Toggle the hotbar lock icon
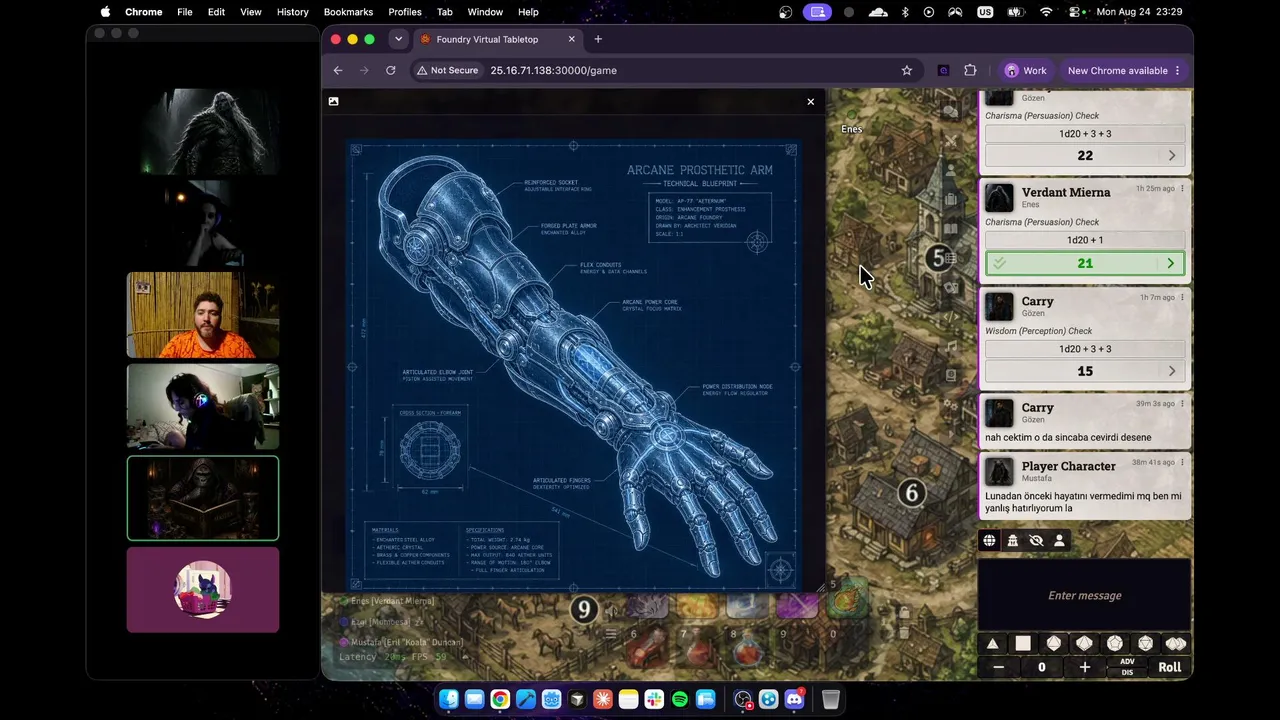 click(x=903, y=613)
